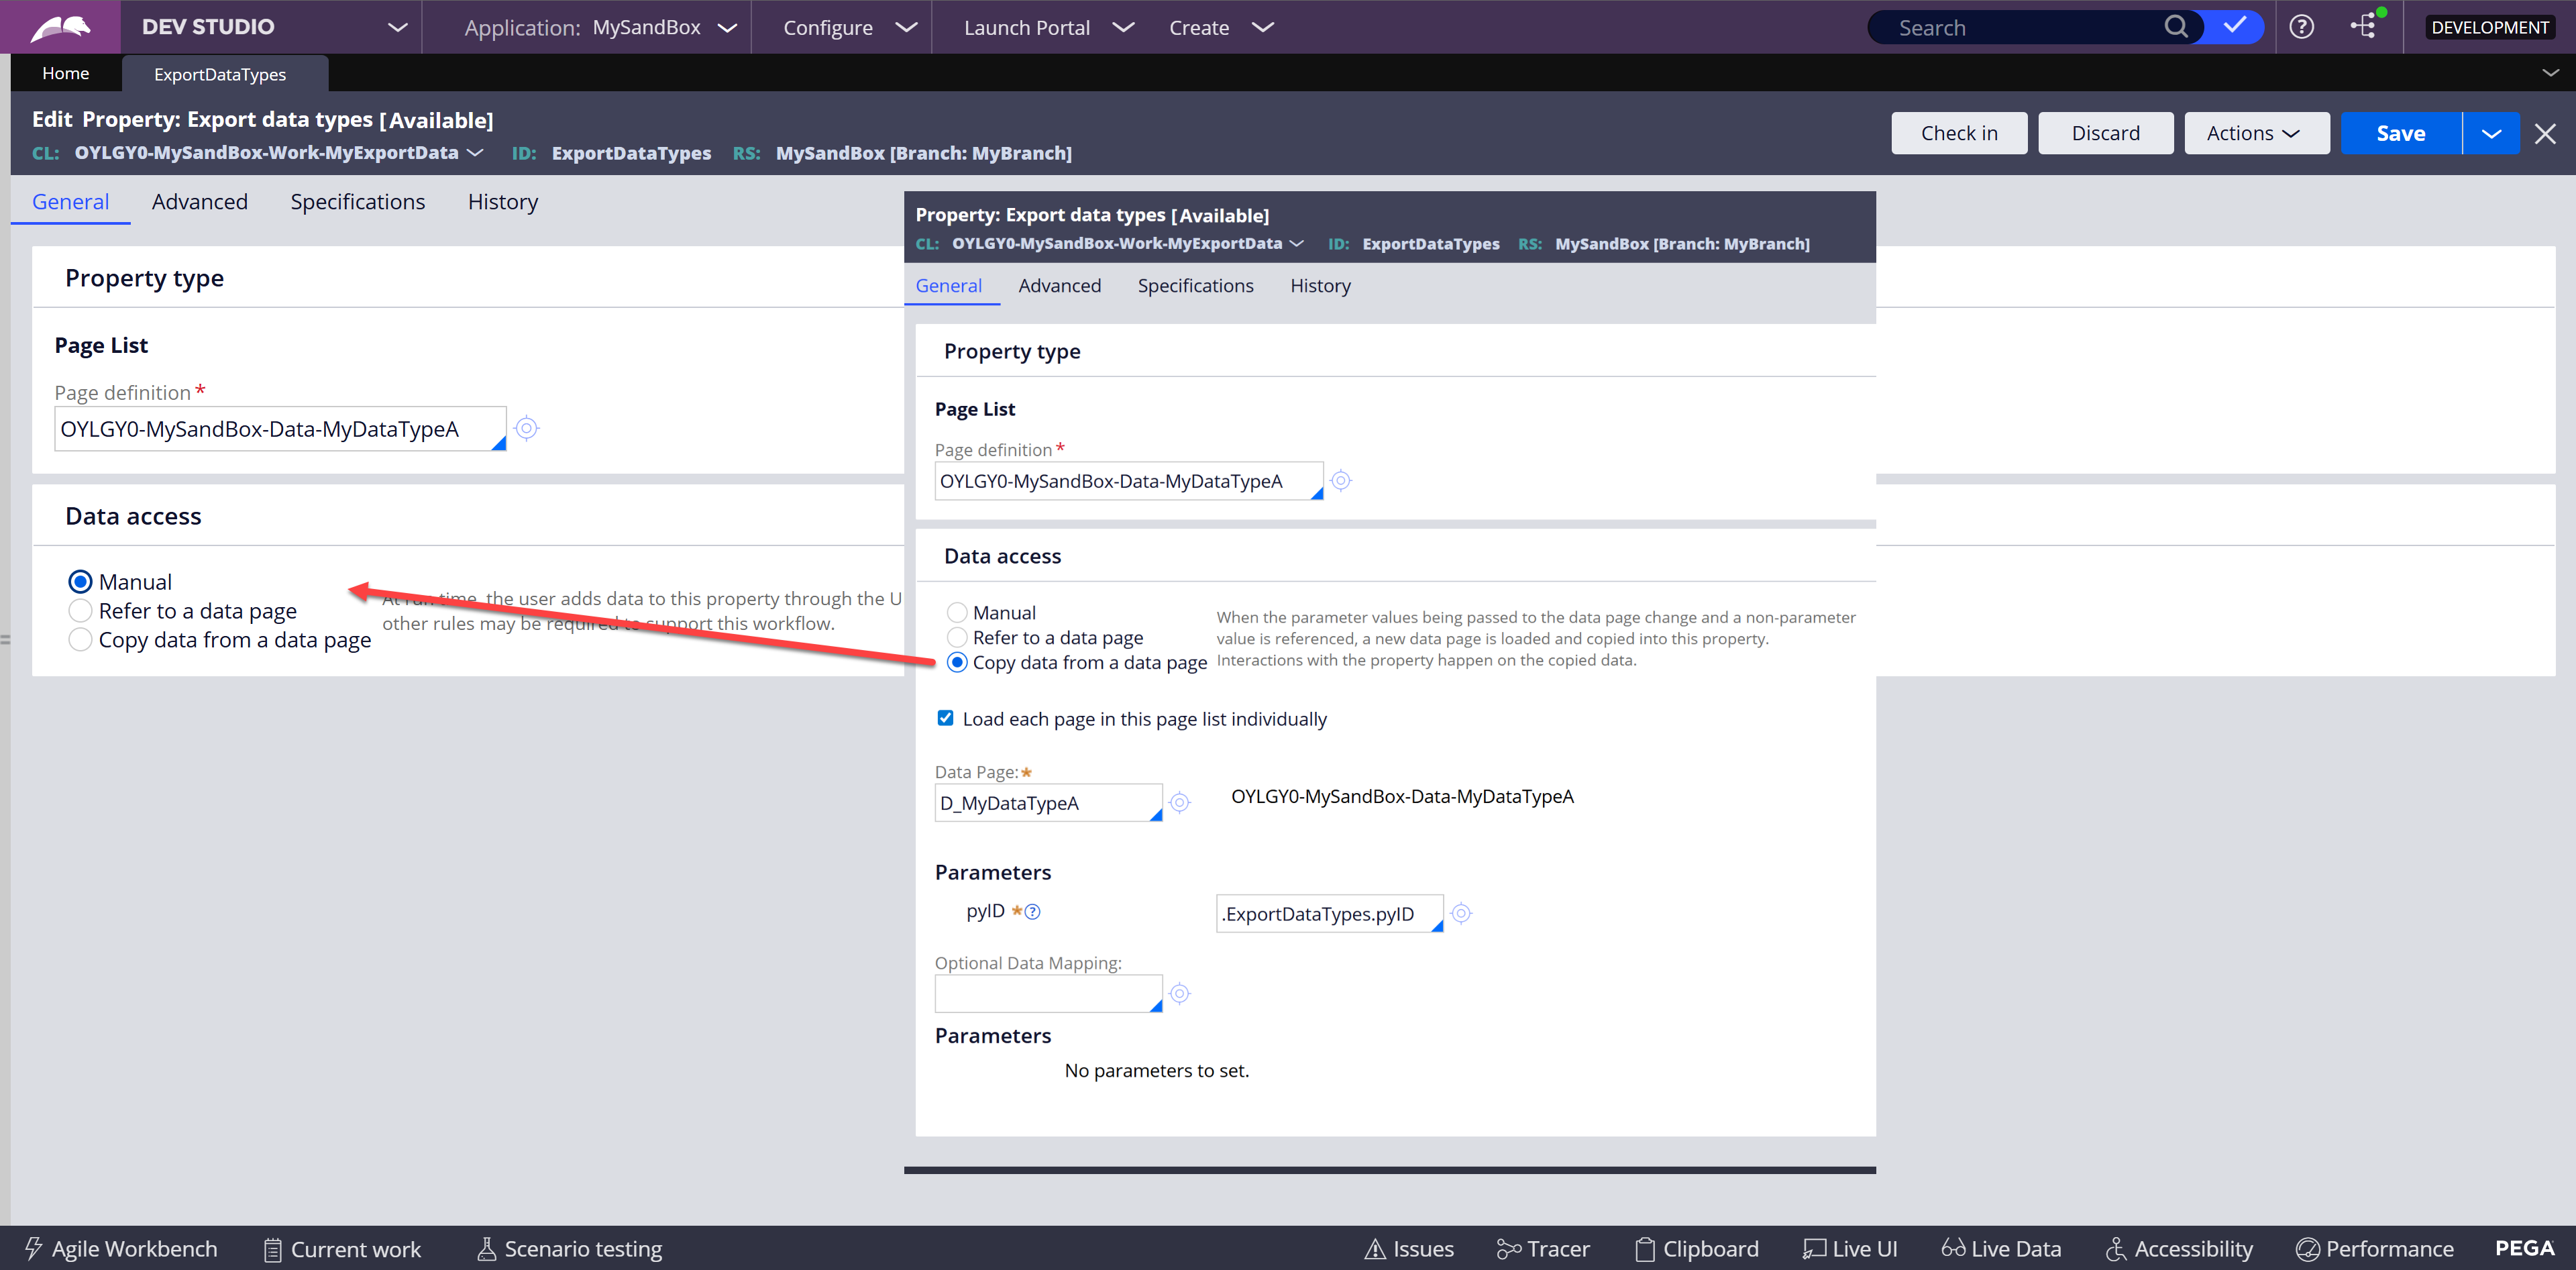Open Current work in footer
The height and width of the screenshot is (1270, 2576).
pos(342,1249)
